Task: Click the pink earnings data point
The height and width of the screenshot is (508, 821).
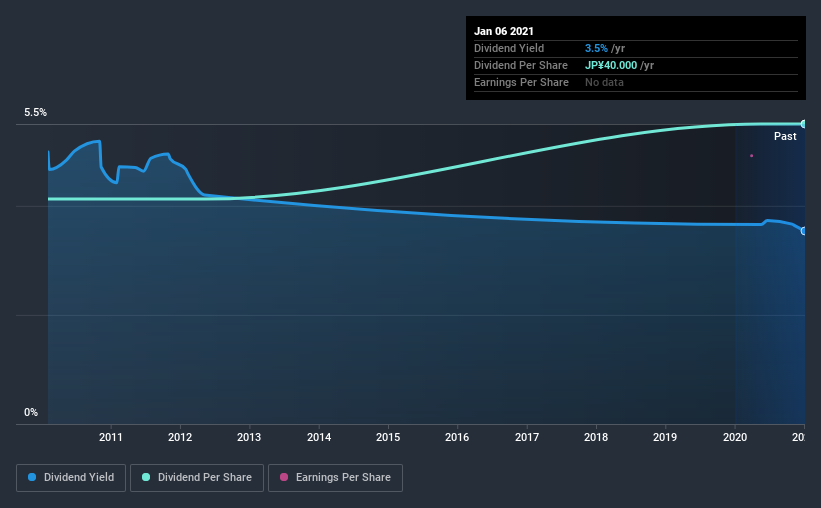Action: pyautogui.click(x=751, y=156)
